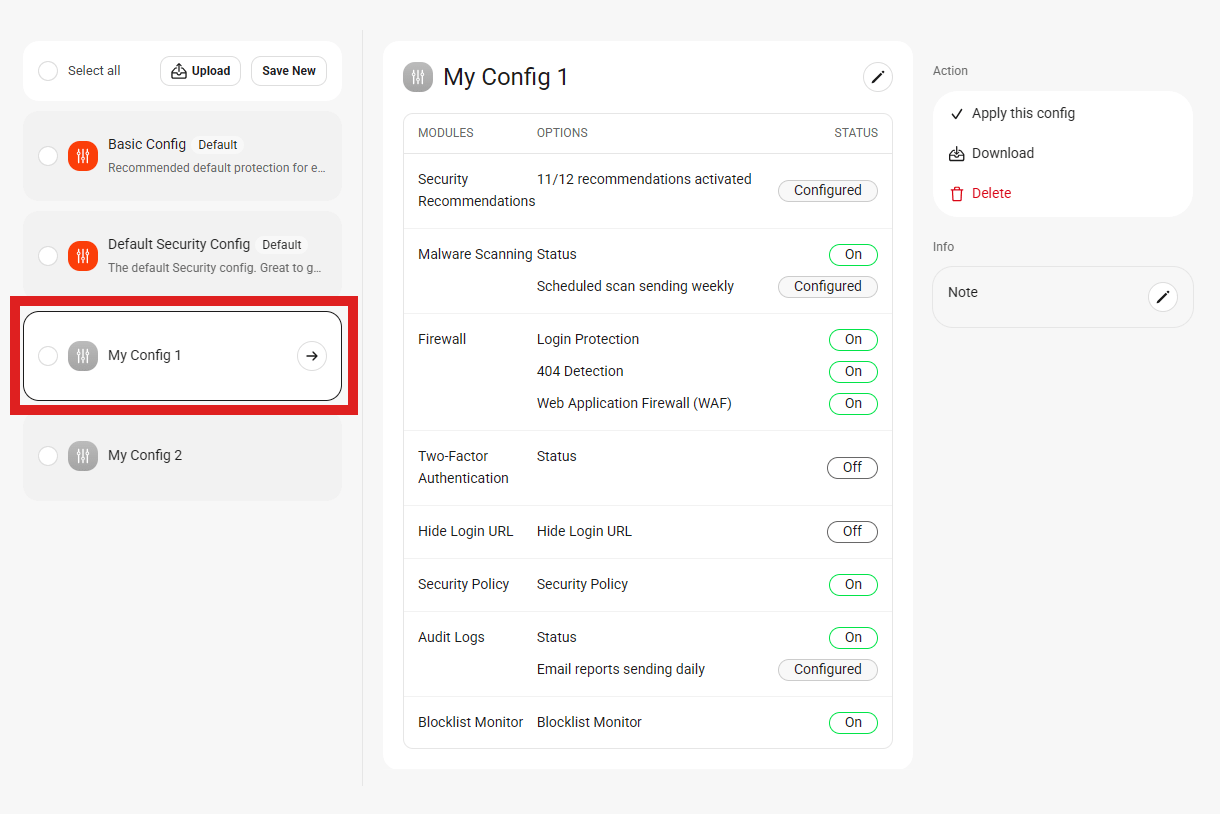1220x814 pixels.
Task: Click Email reports sending daily text
Action: coord(621,669)
